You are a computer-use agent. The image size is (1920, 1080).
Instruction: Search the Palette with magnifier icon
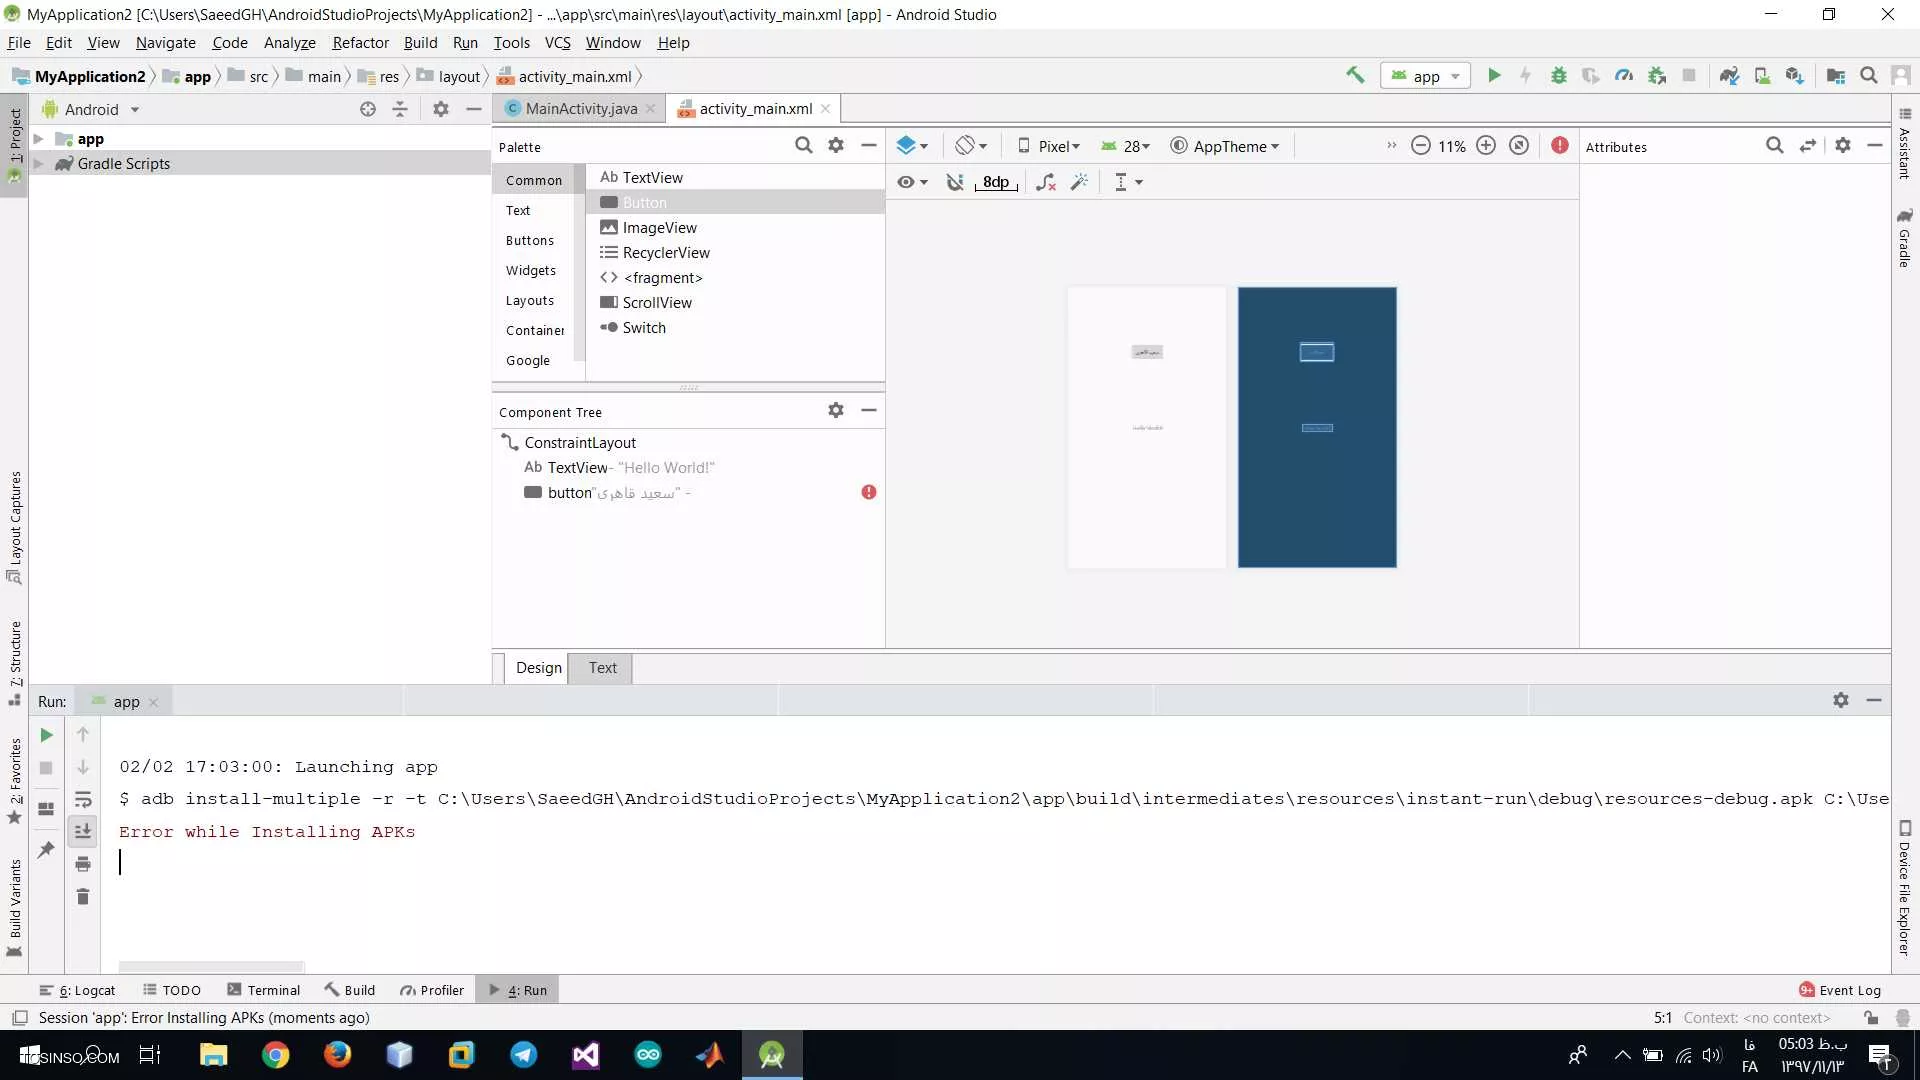803,146
